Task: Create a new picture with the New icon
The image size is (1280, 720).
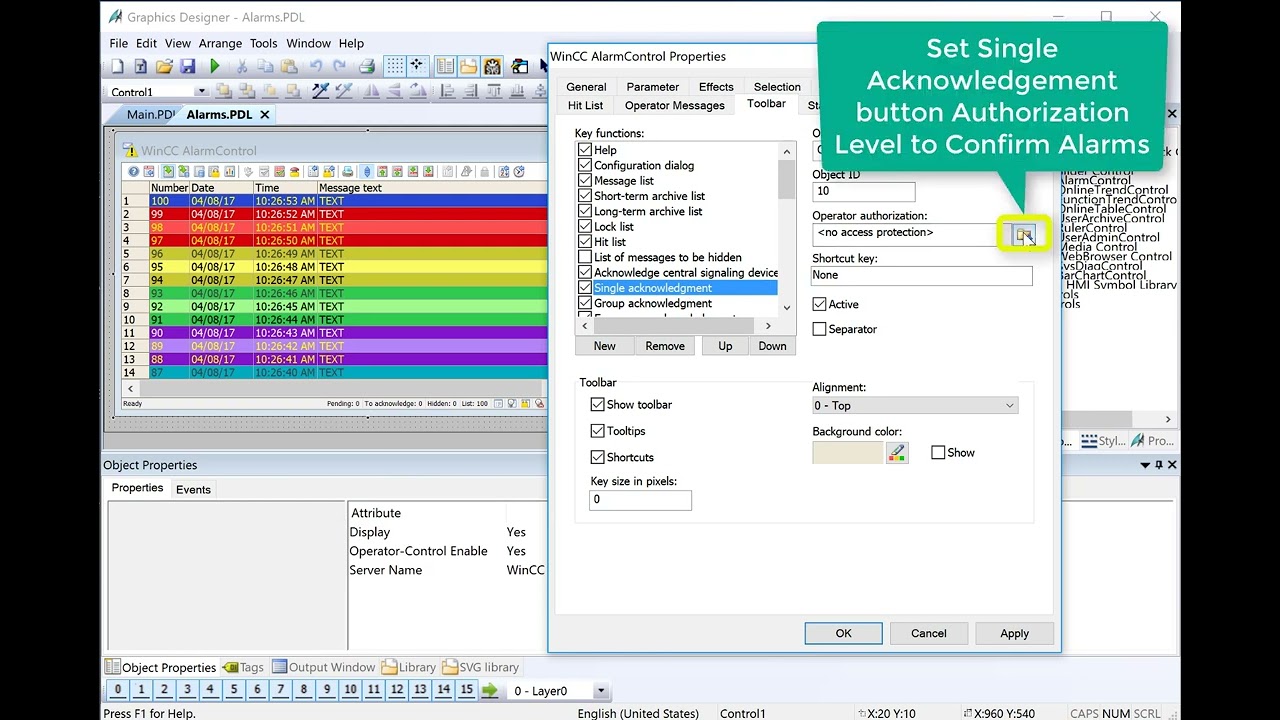Action: tap(117, 67)
